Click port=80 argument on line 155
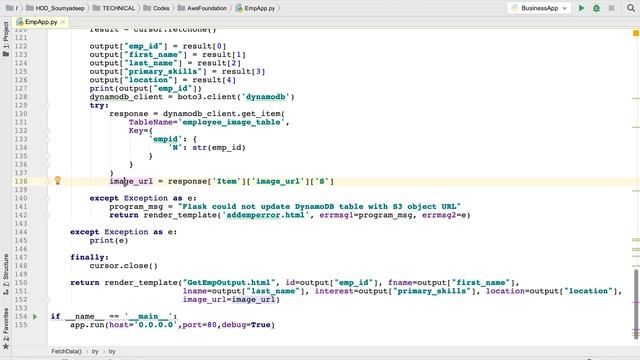The image size is (640, 360). pos(200,325)
